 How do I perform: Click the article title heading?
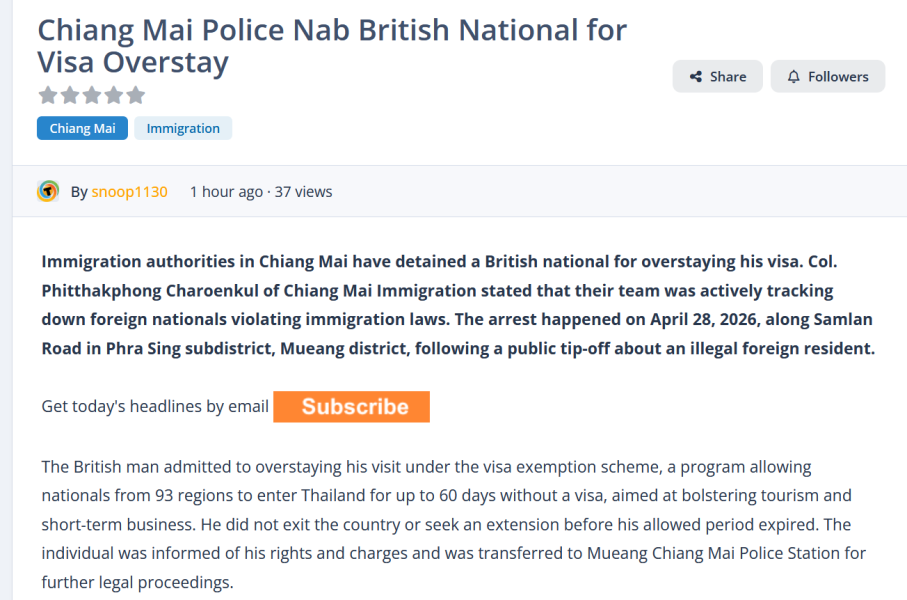coord(332,46)
